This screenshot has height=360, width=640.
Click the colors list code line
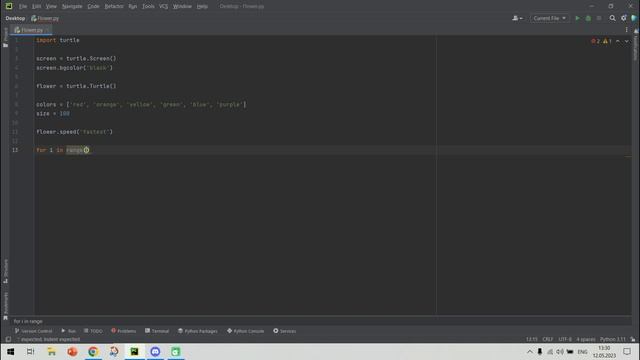[x=141, y=104]
